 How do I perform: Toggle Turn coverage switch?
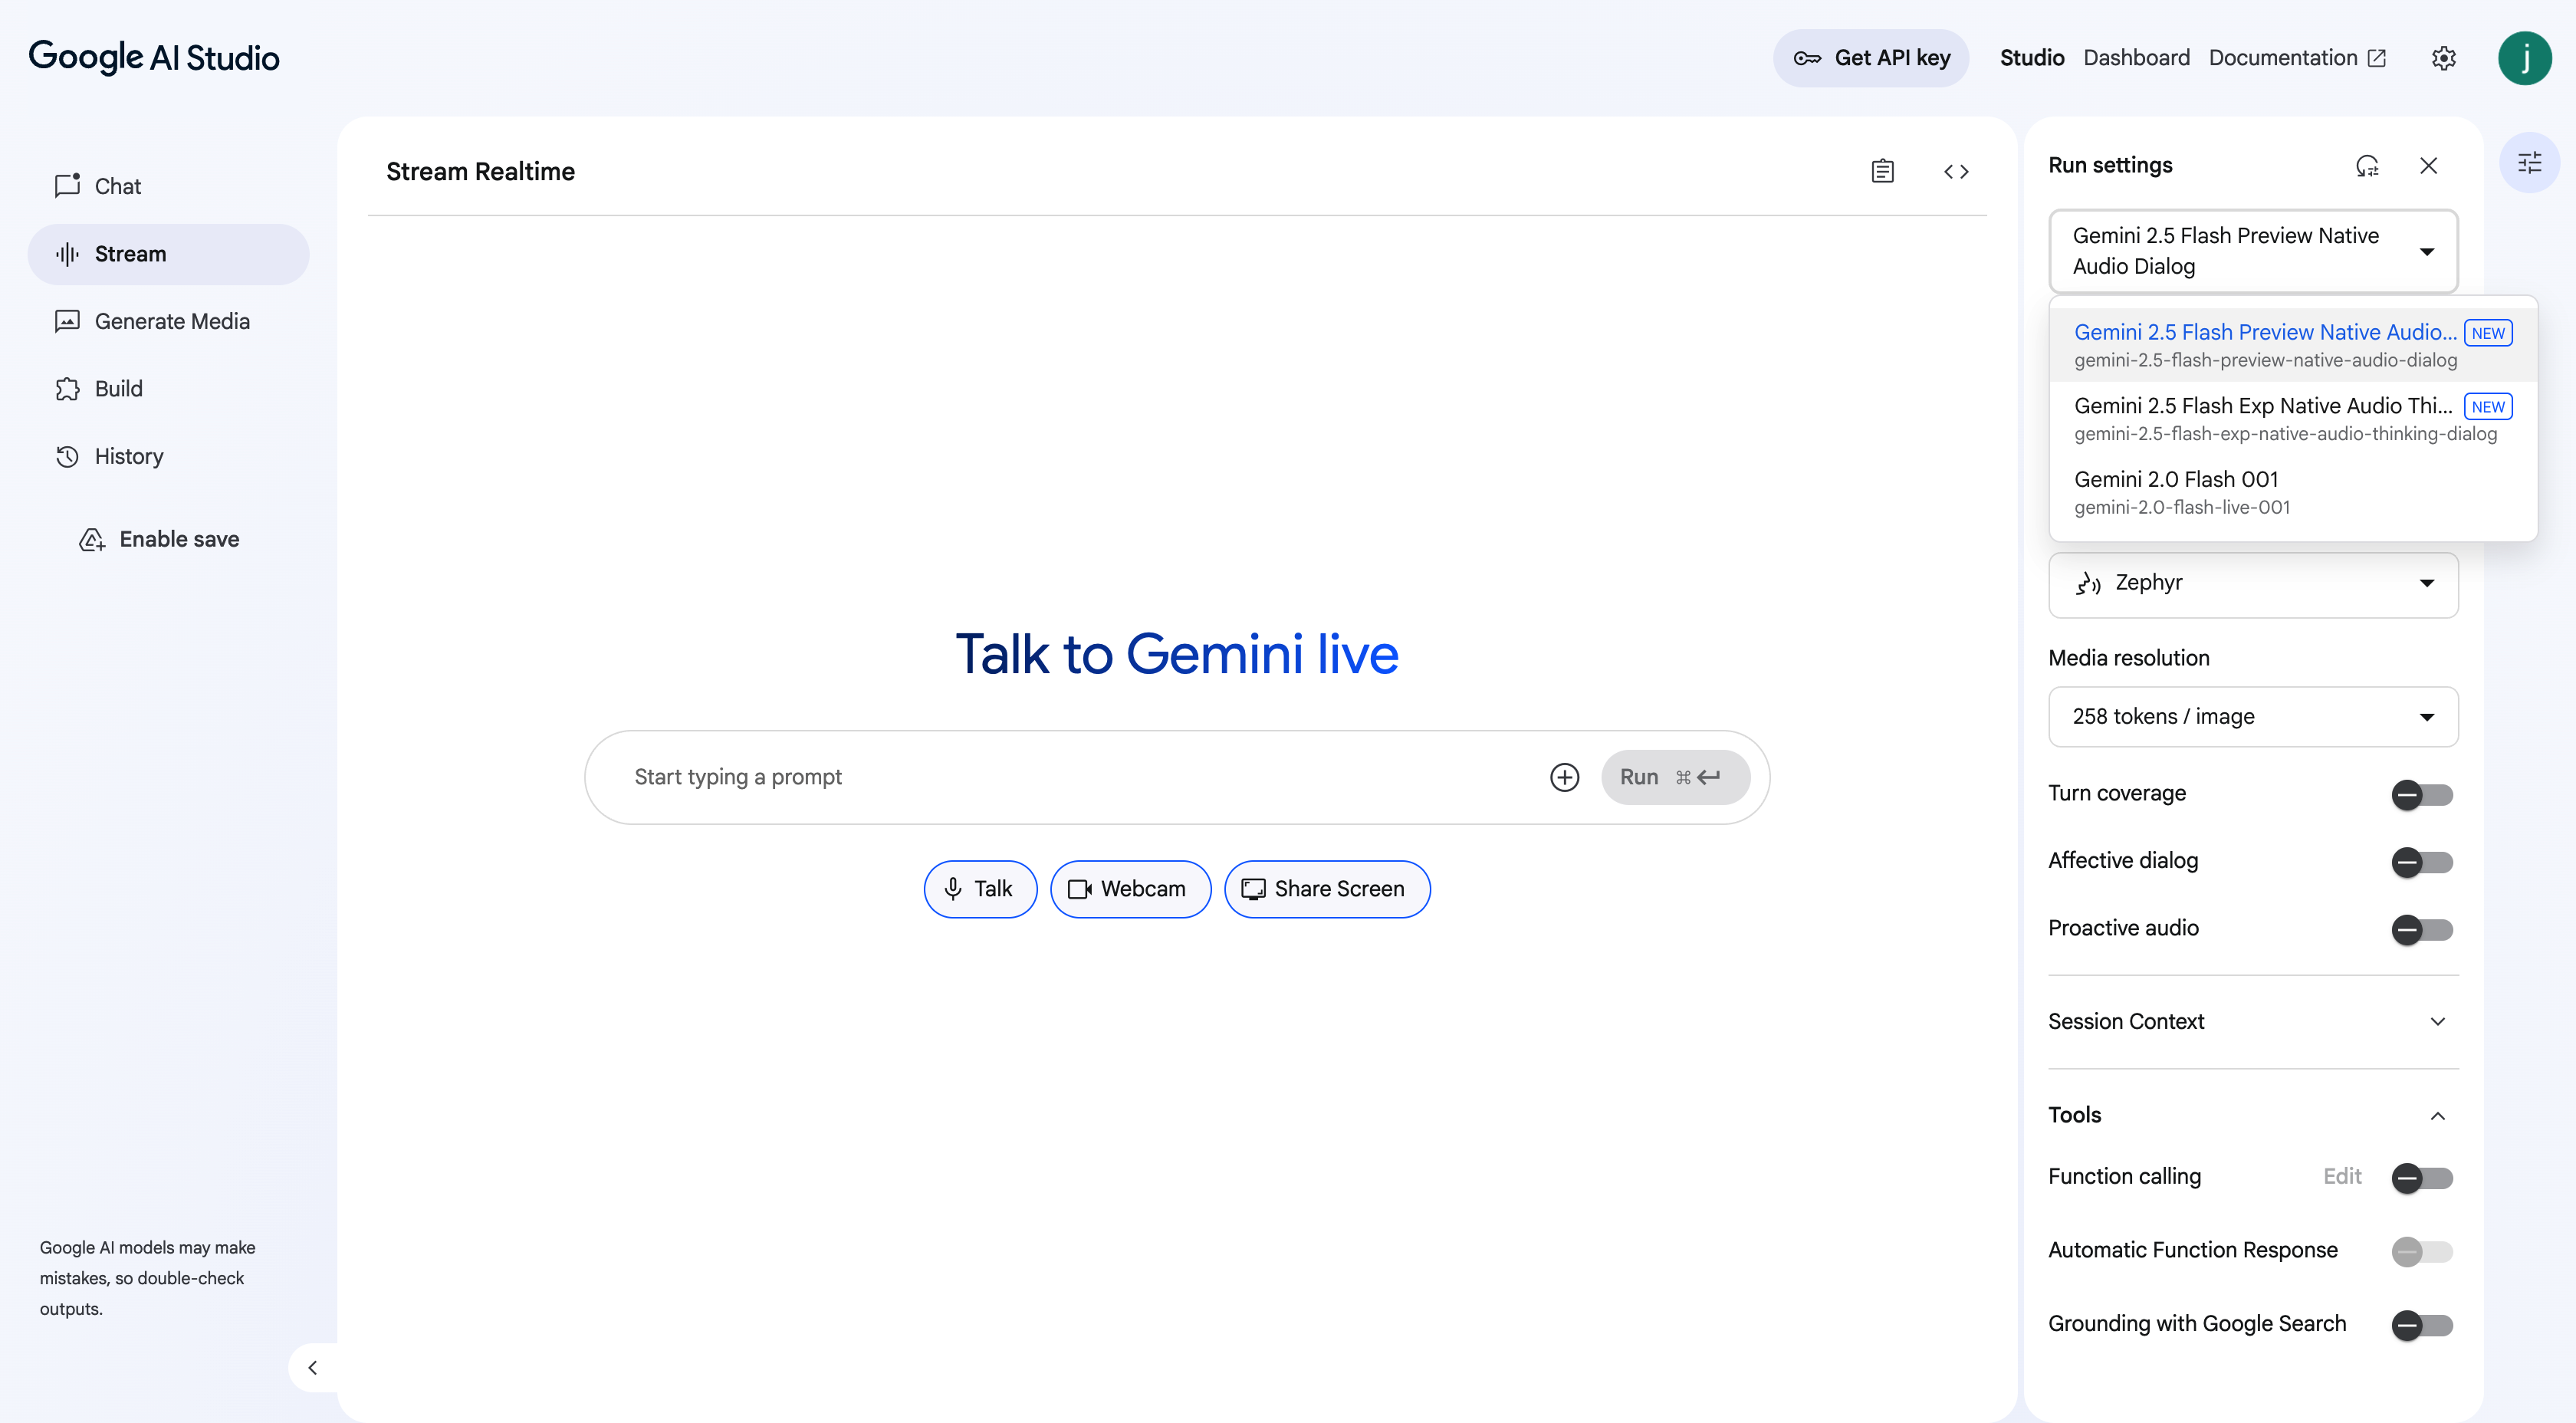(x=2421, y=795)
